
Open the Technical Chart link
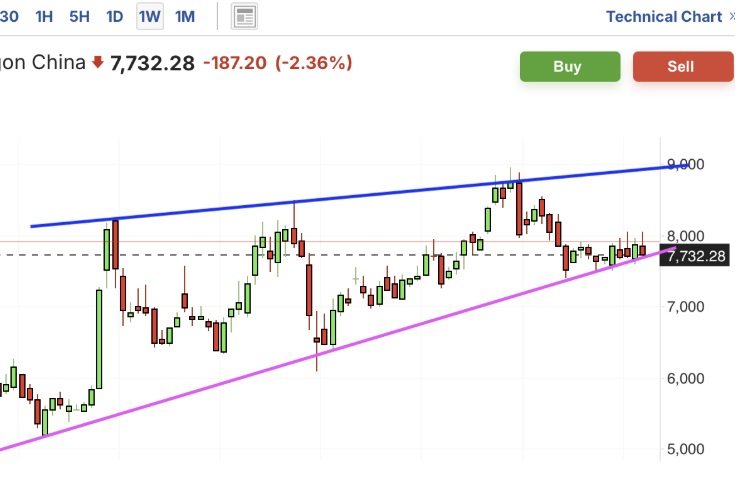pyautogui.click(x=663, y=16)
